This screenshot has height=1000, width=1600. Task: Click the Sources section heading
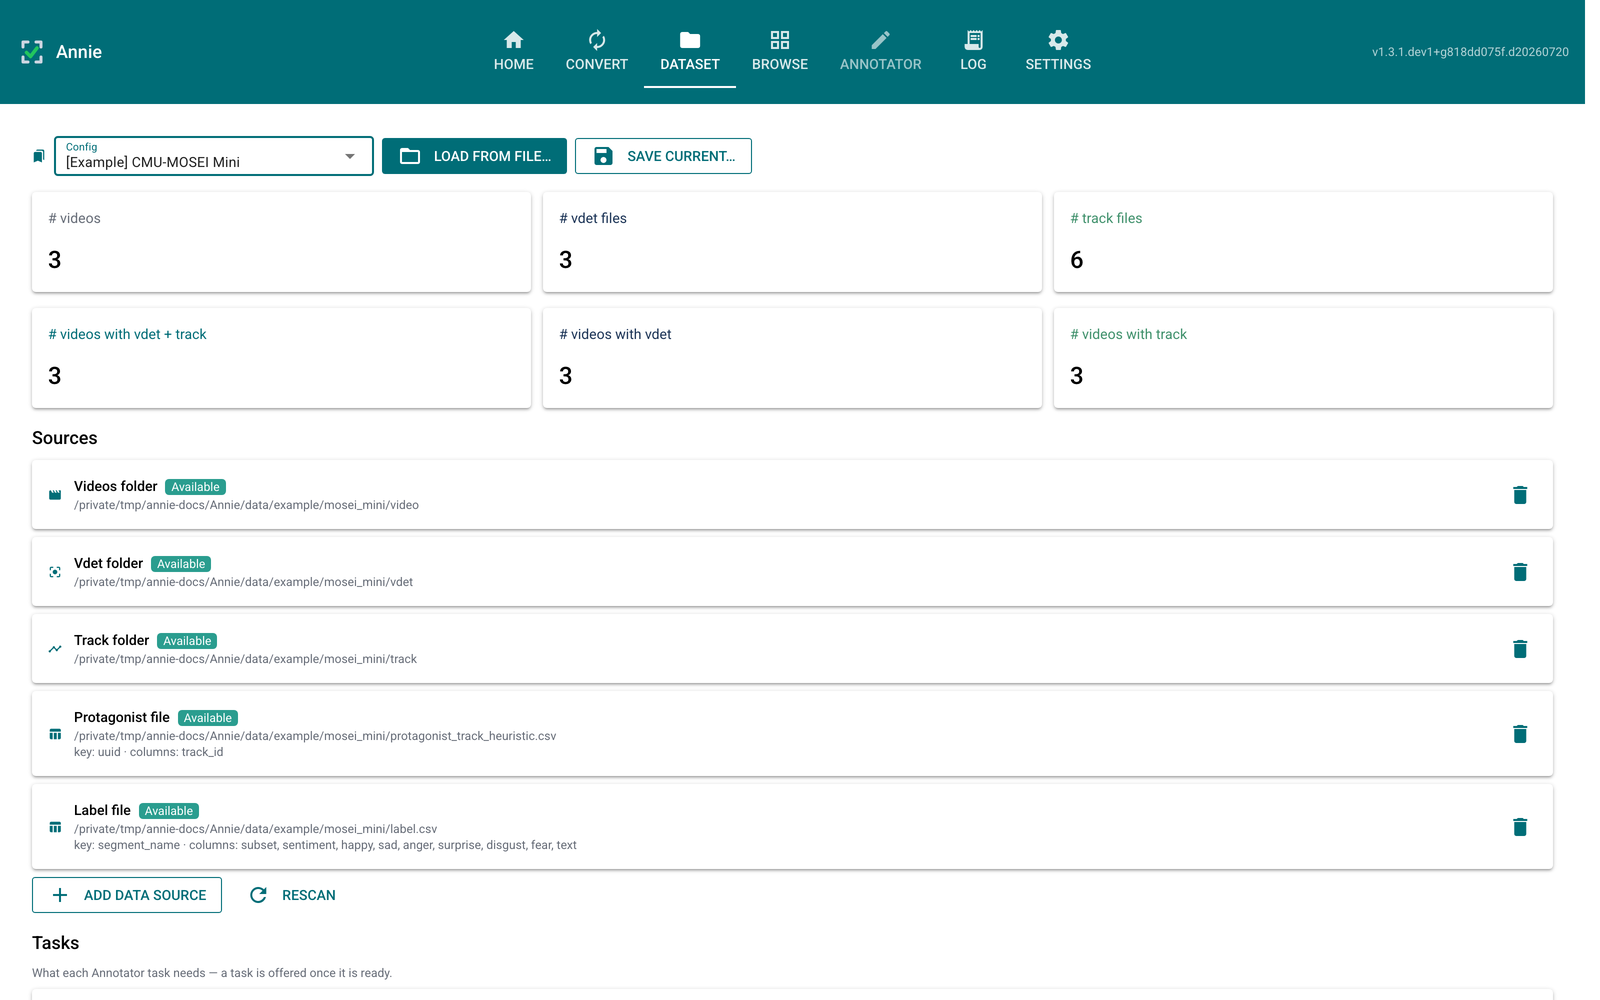(x=65, y=438)
